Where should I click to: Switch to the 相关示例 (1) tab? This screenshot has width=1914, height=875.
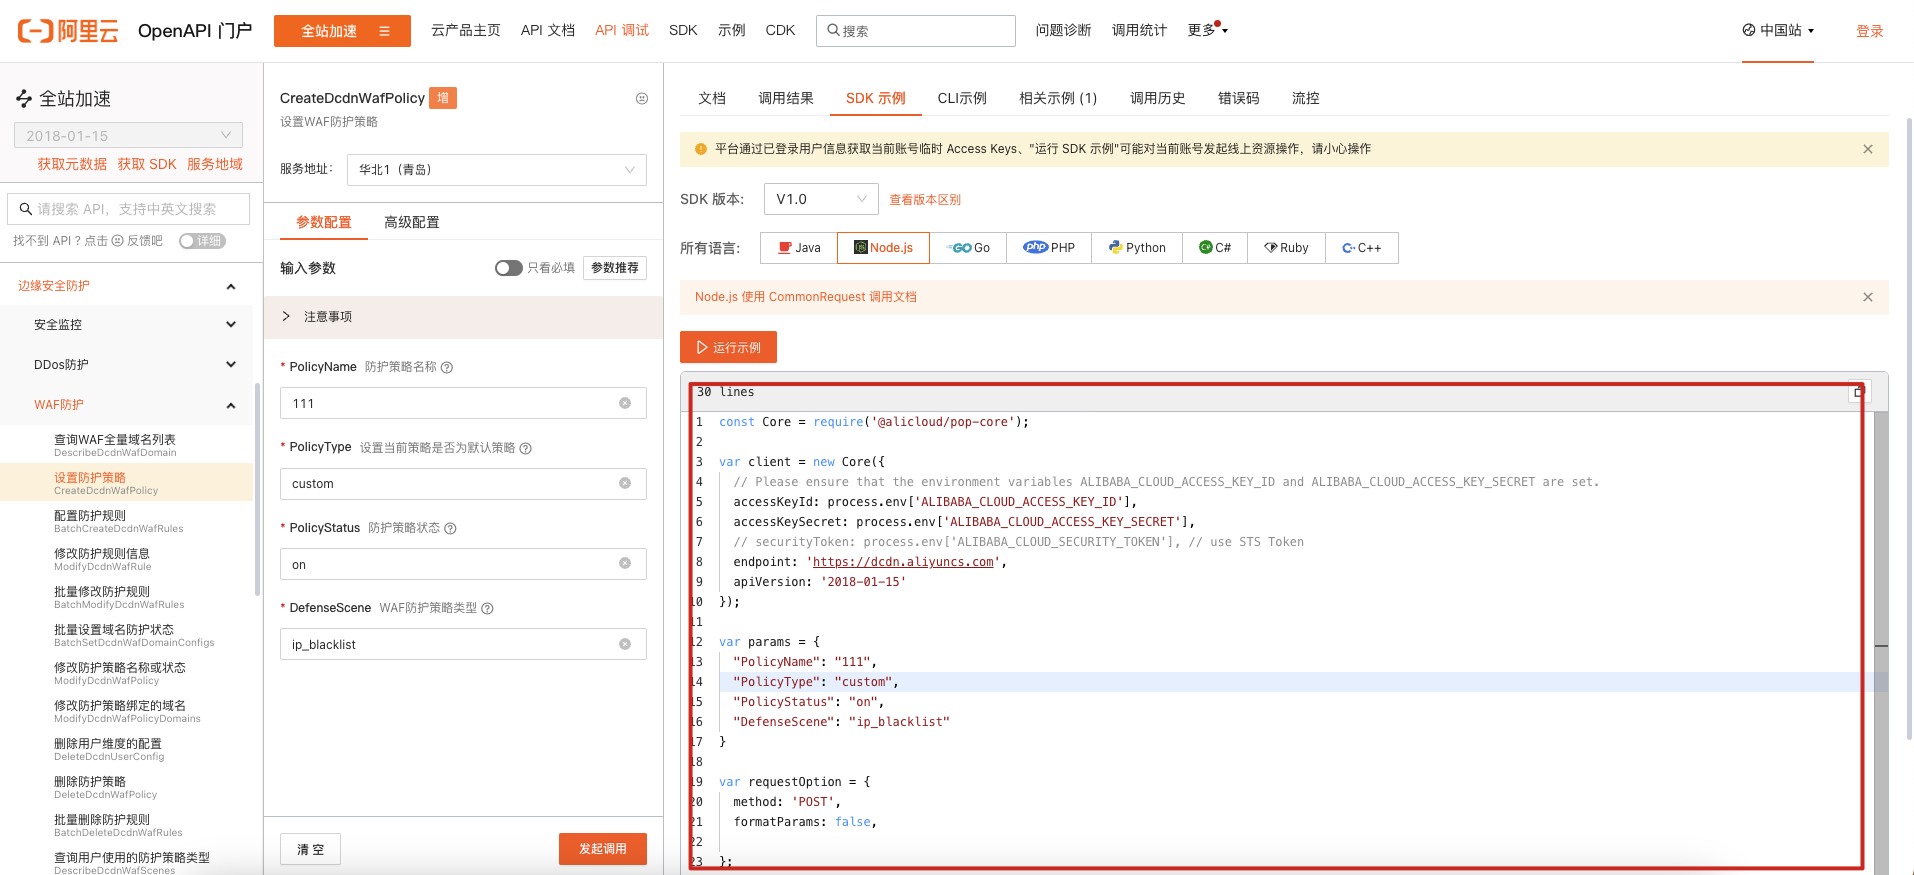[1058, 98]
